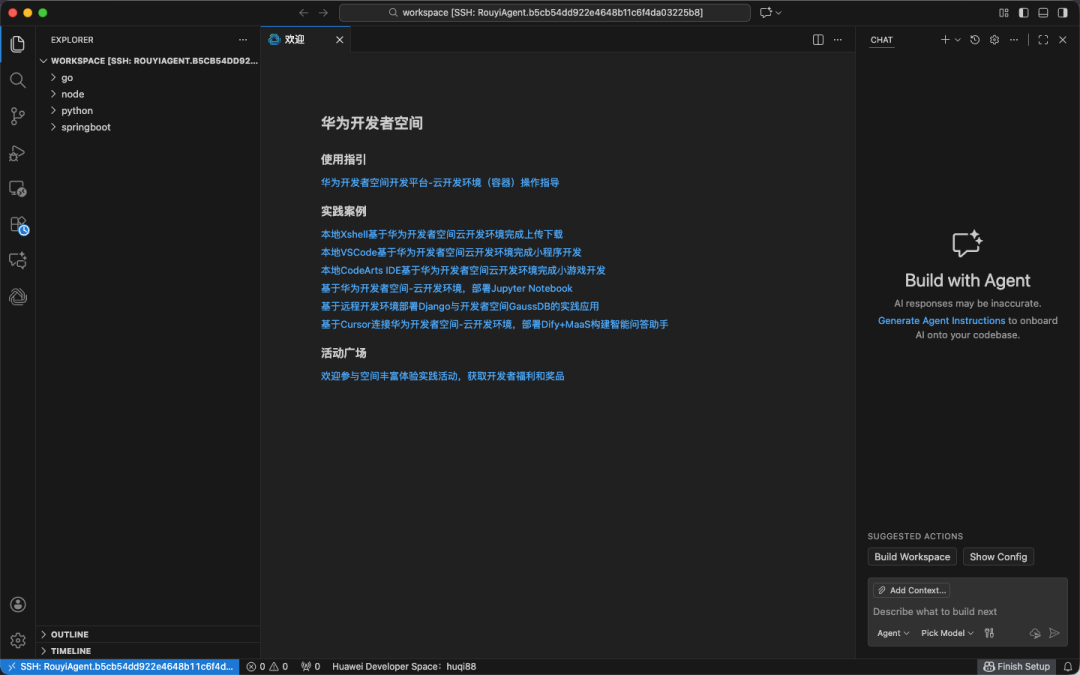Click the send chat message arrow
1080x675 pixels.
1054,633
